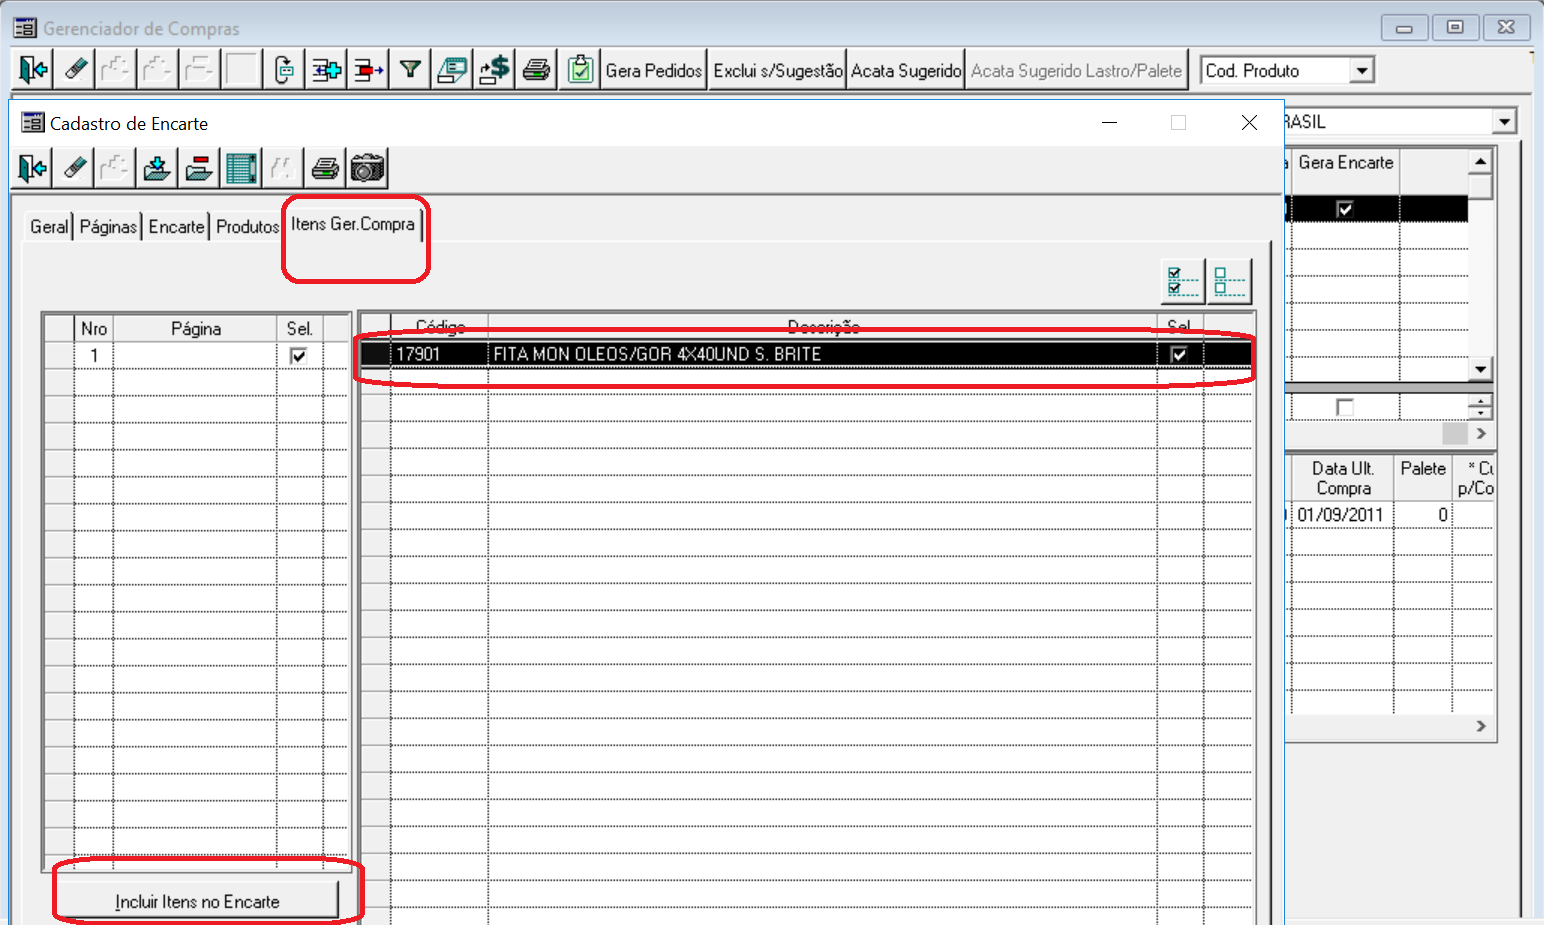
Task: Click the add item icon with blue plus
Action: pos(326,70)
